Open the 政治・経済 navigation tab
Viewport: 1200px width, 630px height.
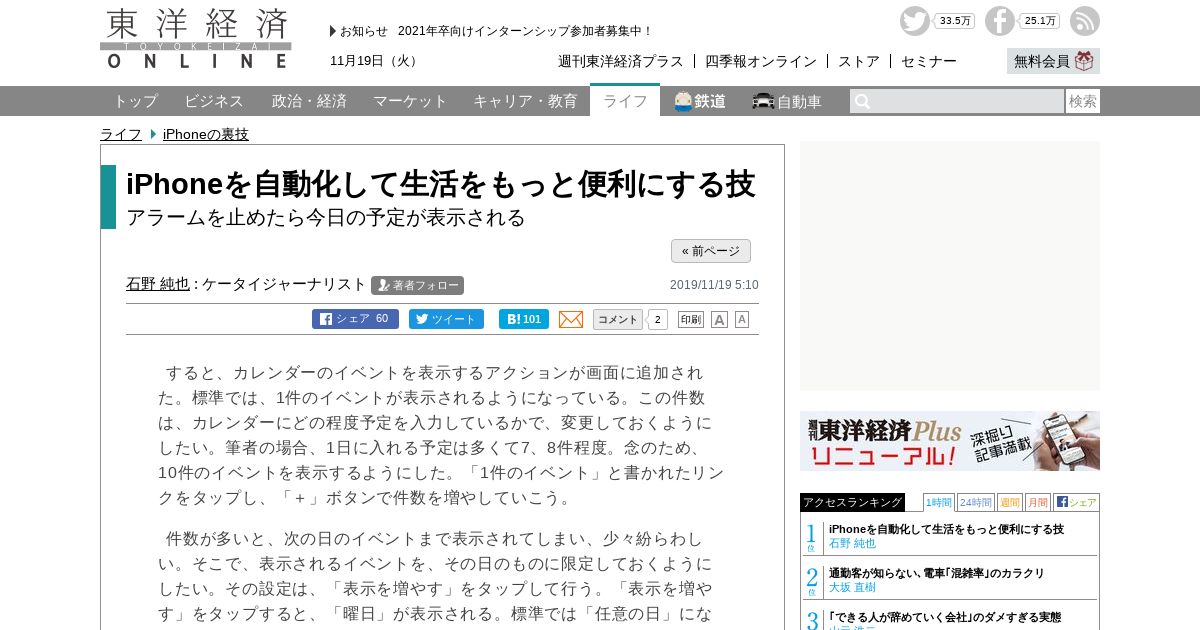[309, 101]
